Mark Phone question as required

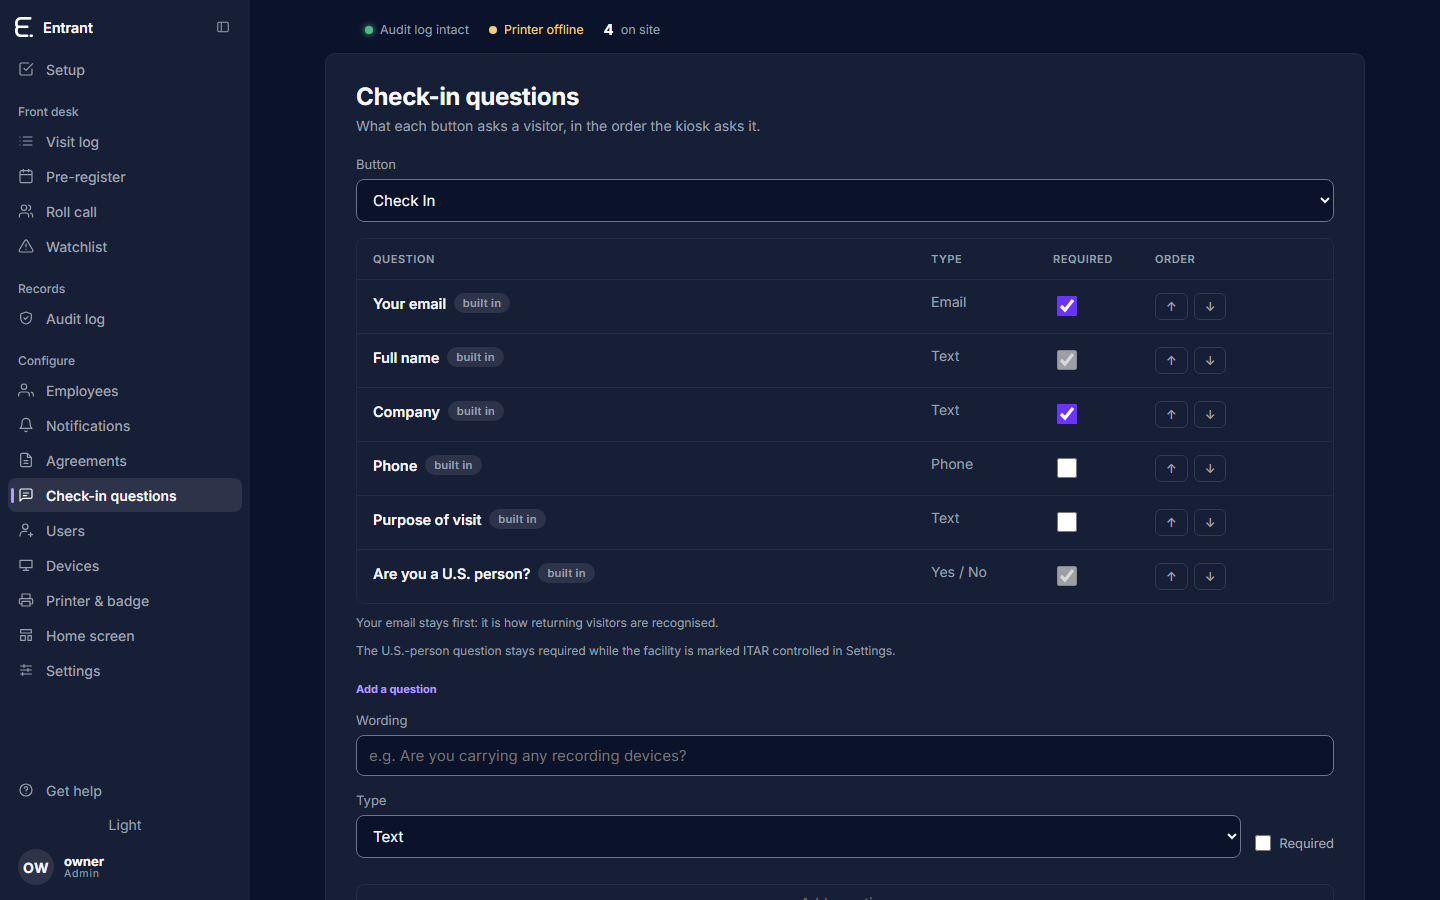(1067, 468)
